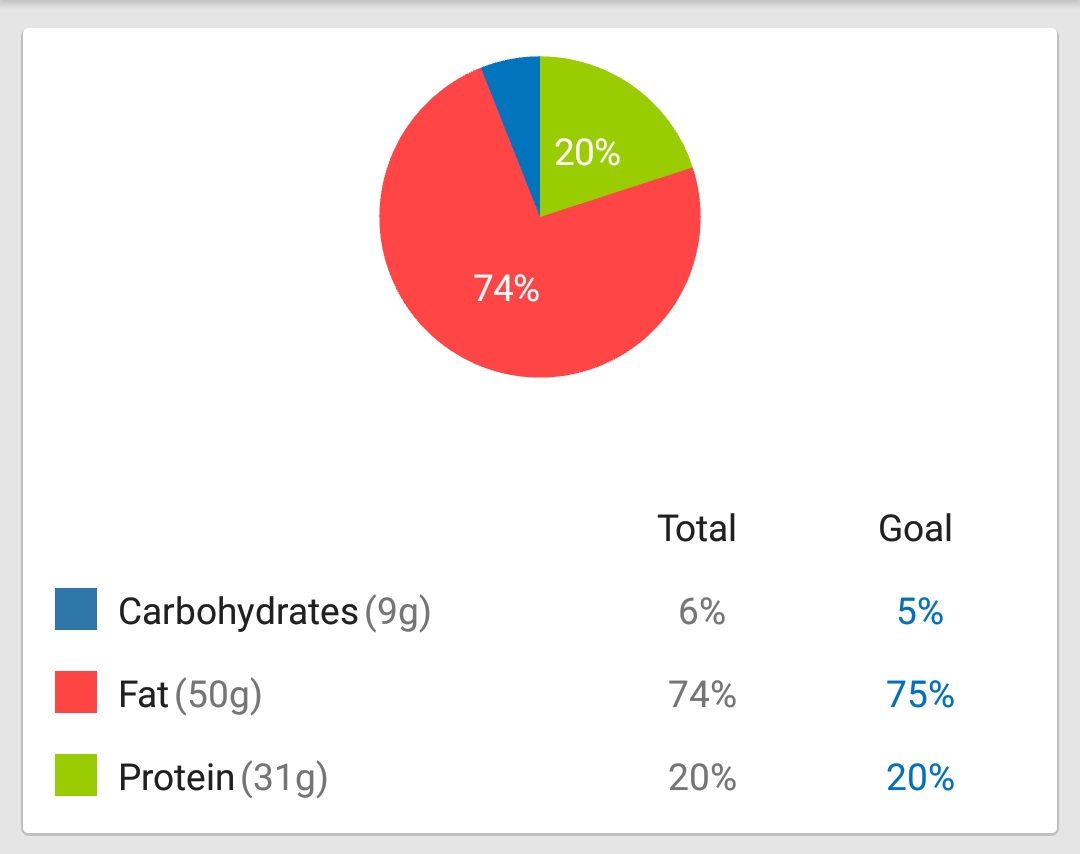Screen dimensions: 1080x854
Task: Open the 20% protein goal link
Action: point(920,777)
